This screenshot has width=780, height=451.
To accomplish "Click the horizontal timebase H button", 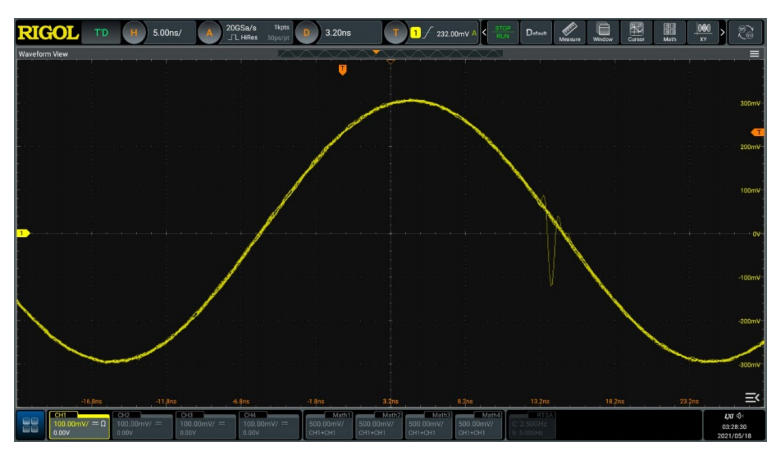I will pos(133,32).
